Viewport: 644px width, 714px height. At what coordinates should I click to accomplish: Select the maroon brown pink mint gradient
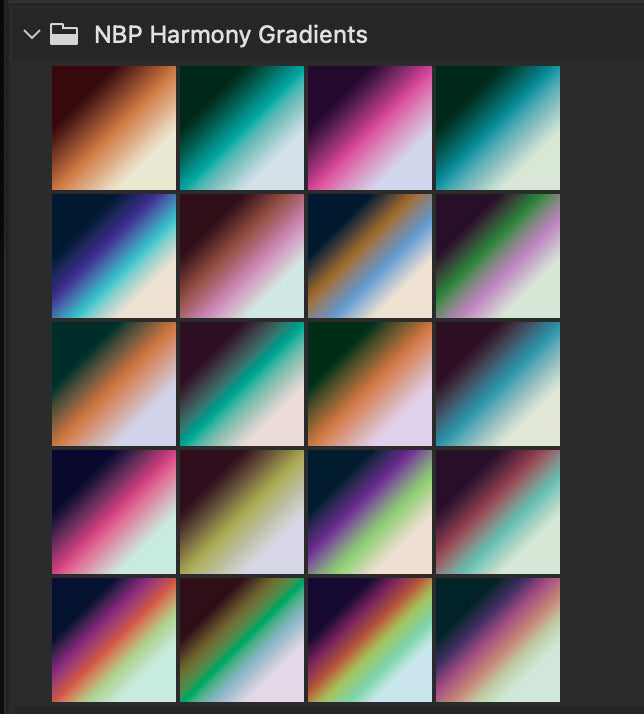click(242, 256)
